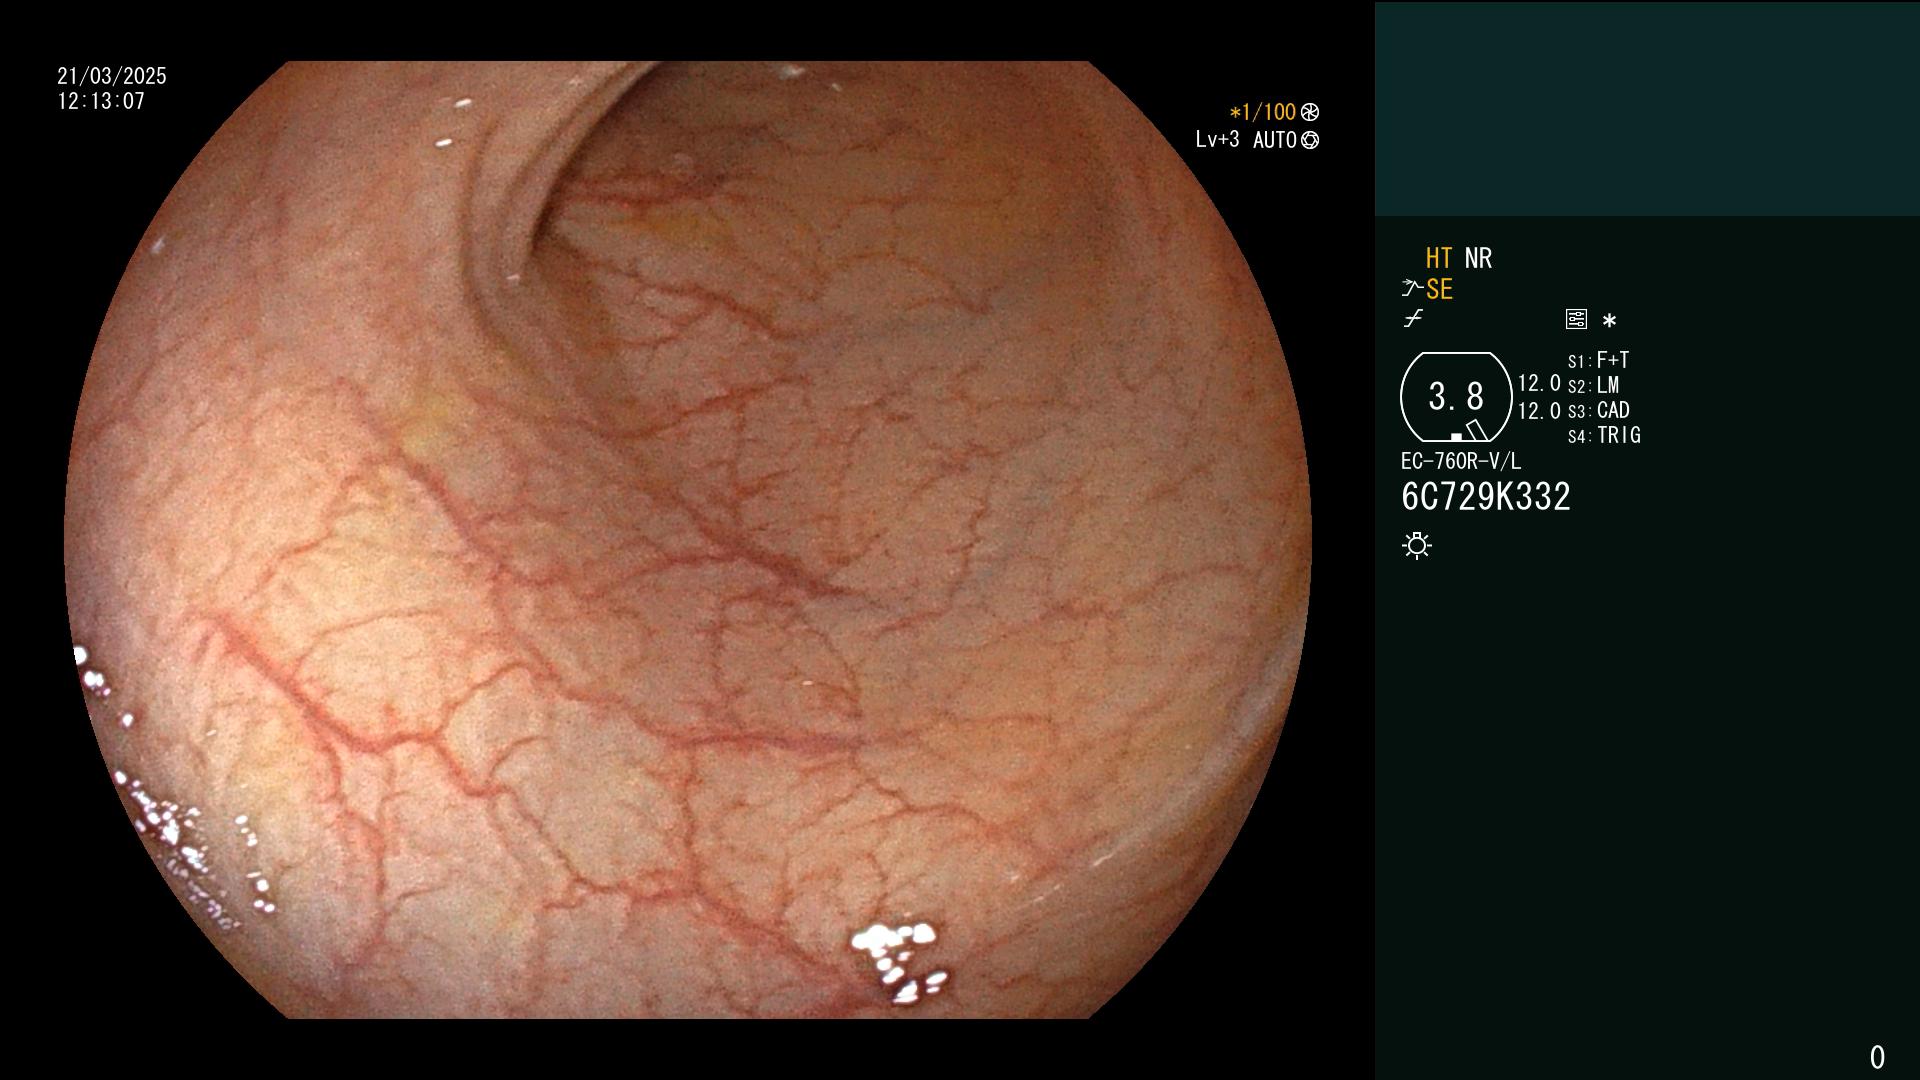Click the iris aperture icon beside AUTO
This screenshot has height=1080, width=1920.
pyautogui.click(x=1310, y=141)
